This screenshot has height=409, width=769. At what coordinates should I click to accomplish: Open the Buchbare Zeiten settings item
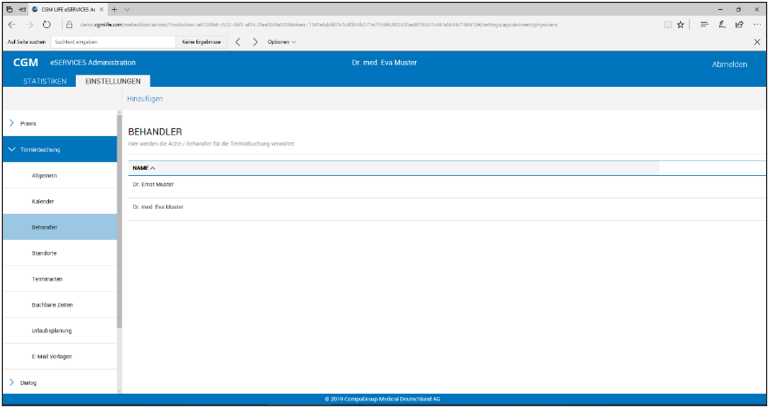pyautogui.click(x=60, y=305)
